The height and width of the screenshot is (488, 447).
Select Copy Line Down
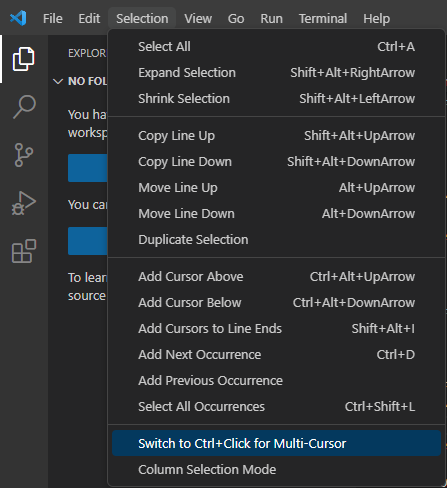[277, 162]
